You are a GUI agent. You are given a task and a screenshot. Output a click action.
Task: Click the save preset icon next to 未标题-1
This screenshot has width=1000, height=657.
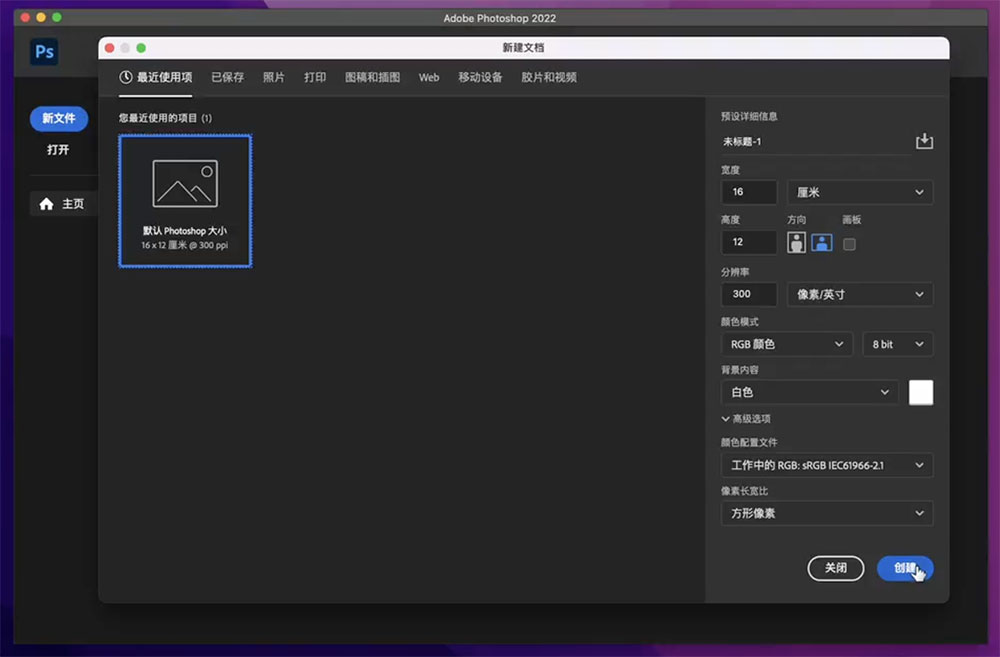tap(924, 141)
